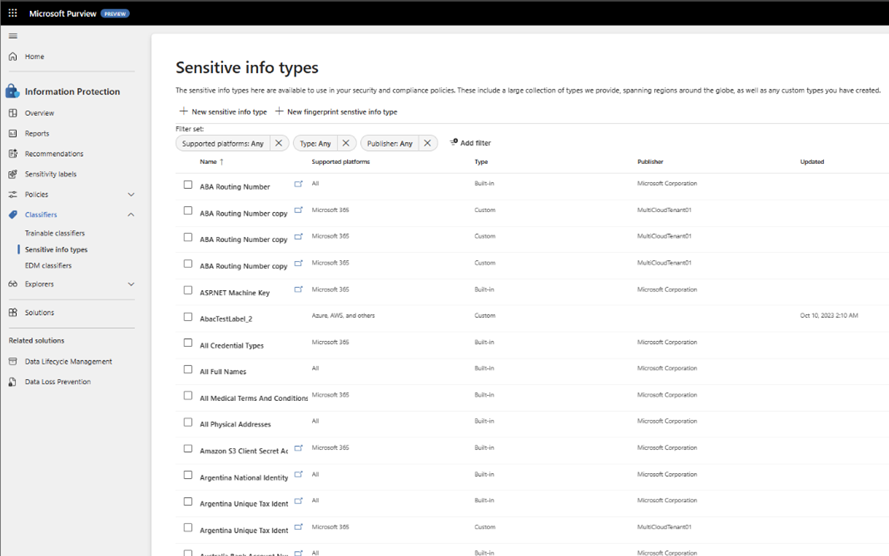Open the Data Lifecycle Management link
Viewport: 889px width, 556px height.
point(68,361)
